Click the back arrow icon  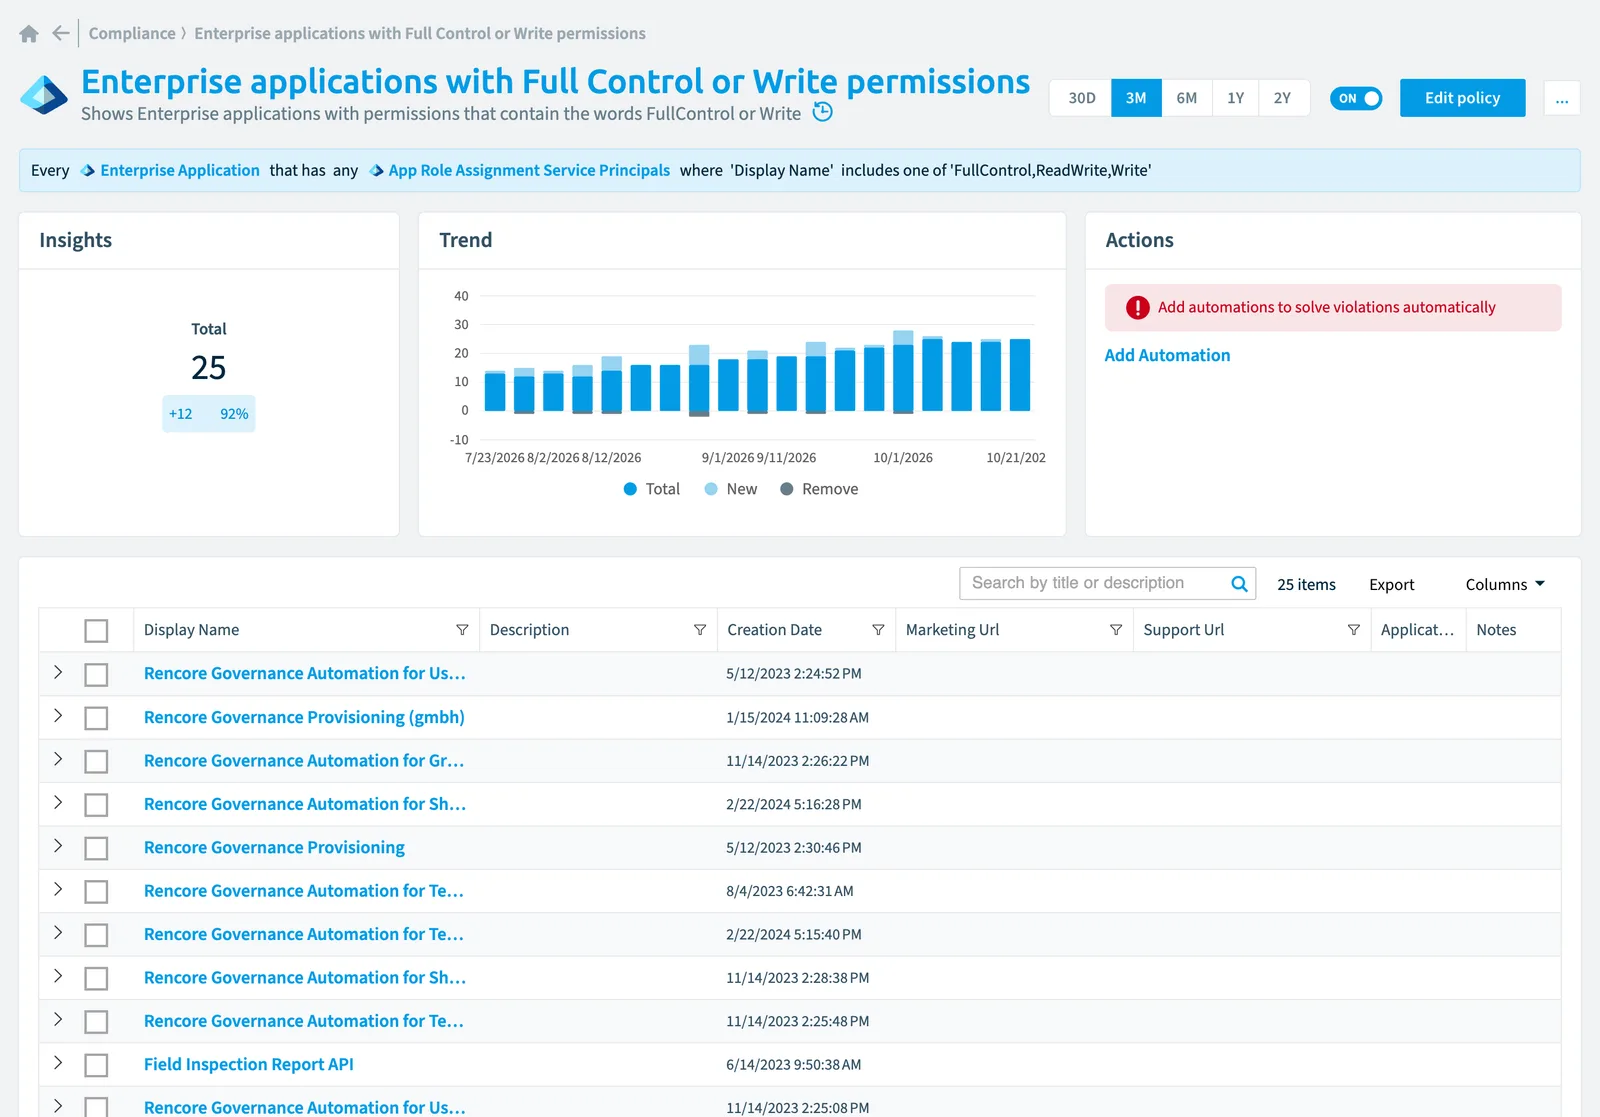61,33
